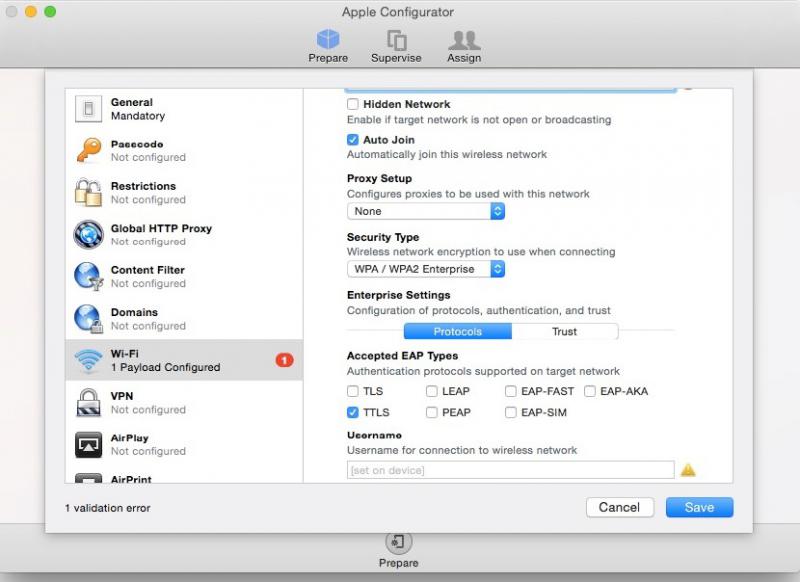Switch to the Trust tab
This screenshot has width=800, height=582.
(565, 332)
